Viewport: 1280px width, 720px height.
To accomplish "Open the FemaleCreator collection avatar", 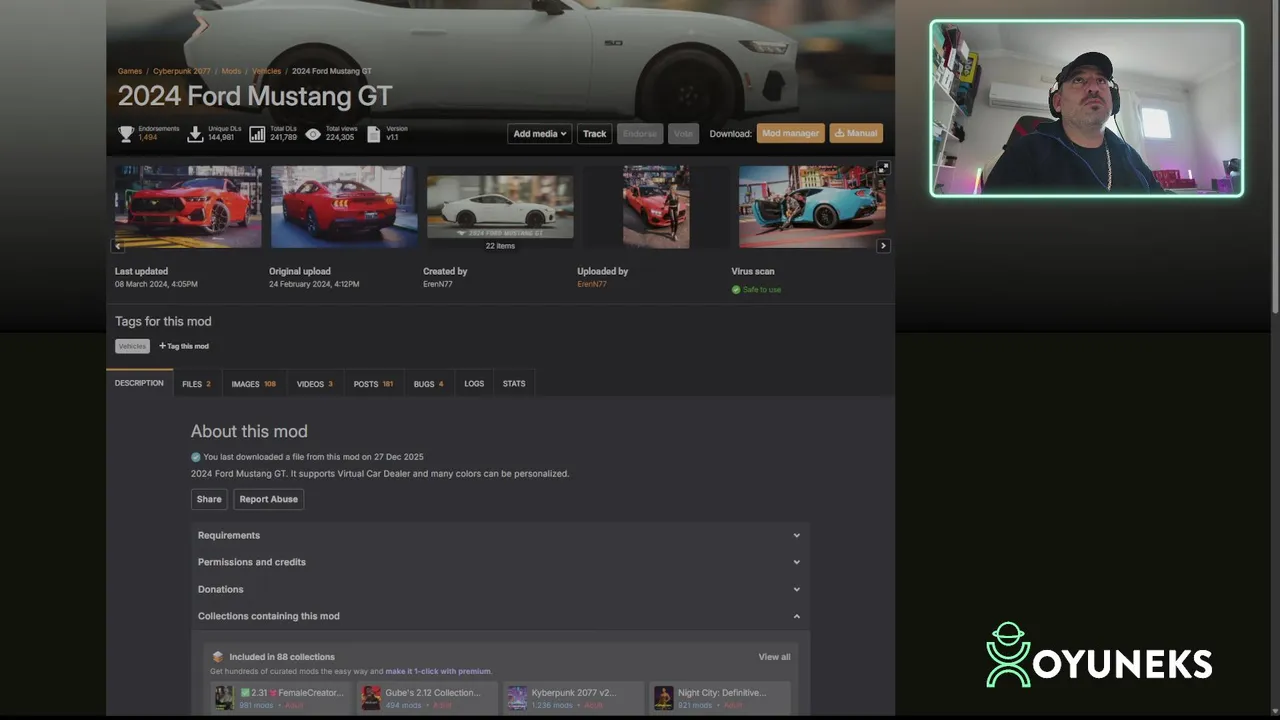I will point(224,697).
